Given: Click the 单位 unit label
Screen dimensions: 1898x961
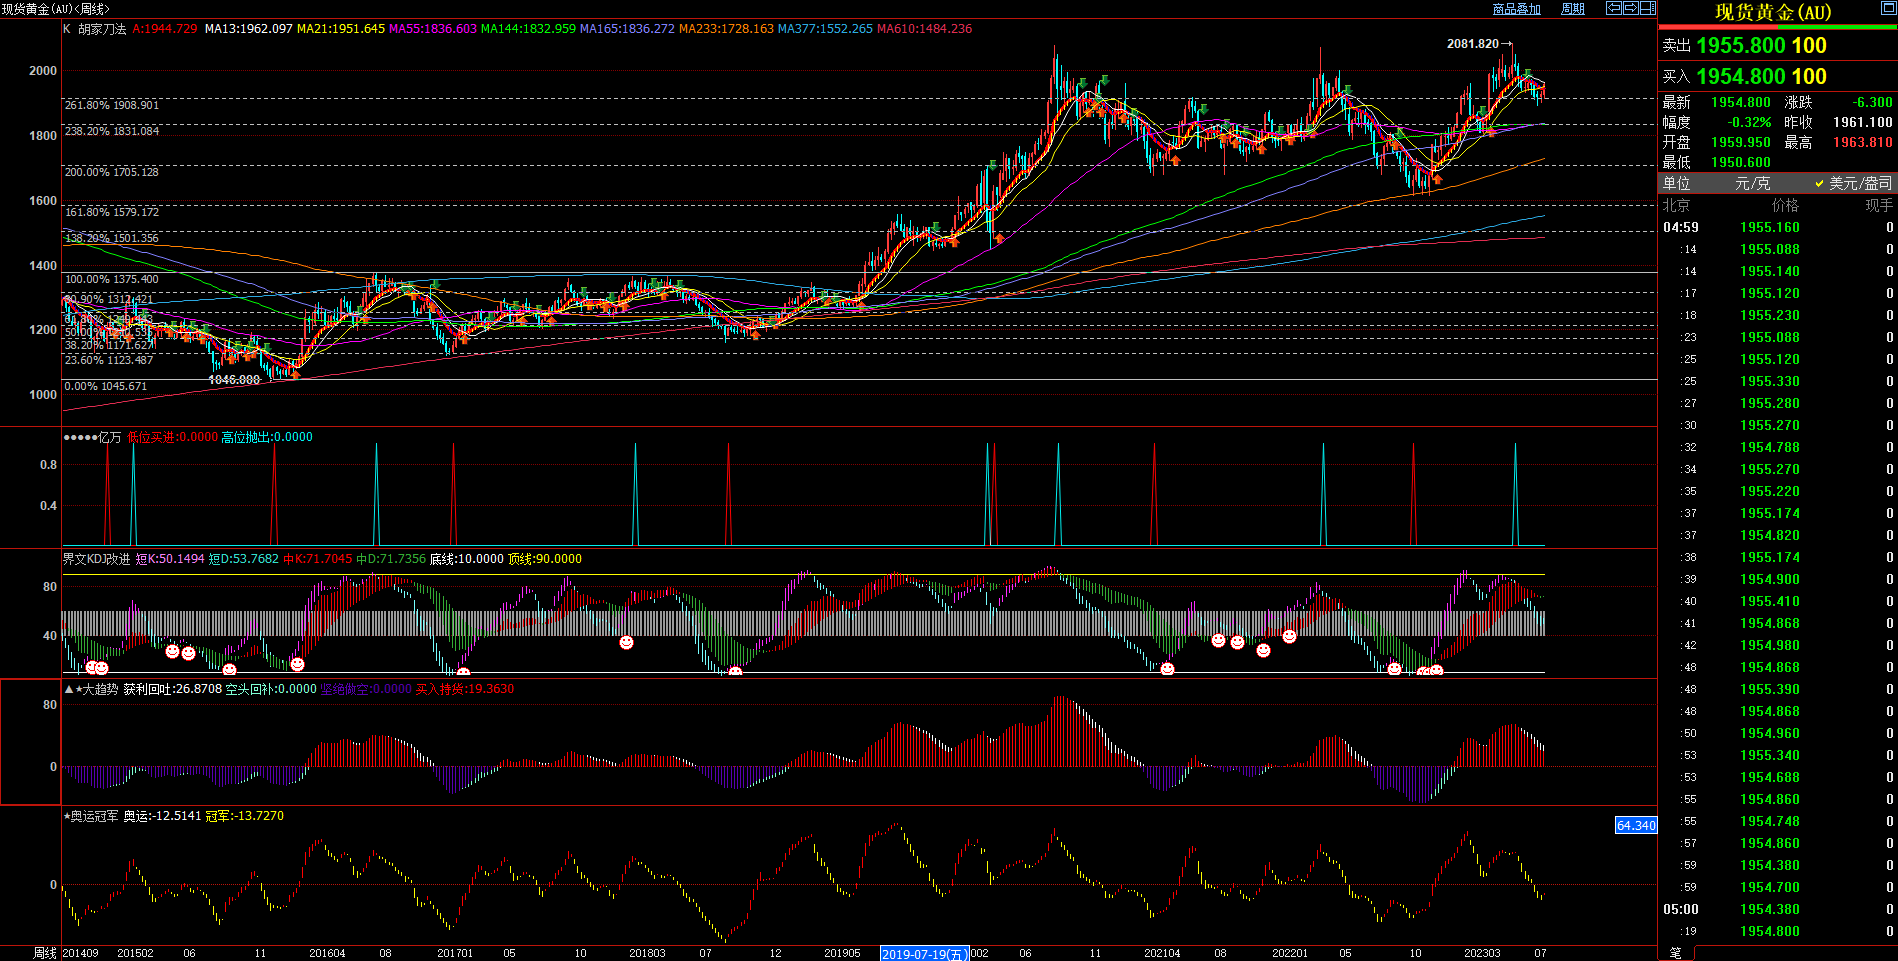Looking at the screenshot, I should pyautogui.click(x=1677, y=183).
